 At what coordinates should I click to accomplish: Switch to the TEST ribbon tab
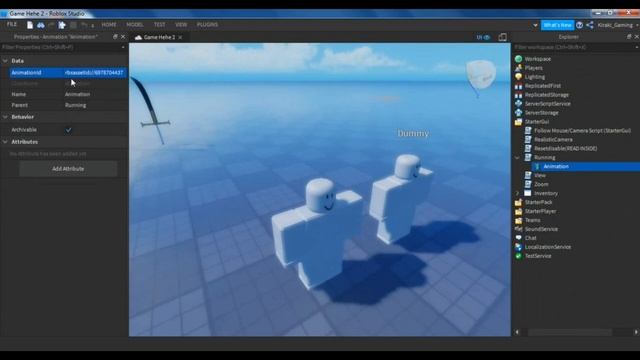[160, 25]
